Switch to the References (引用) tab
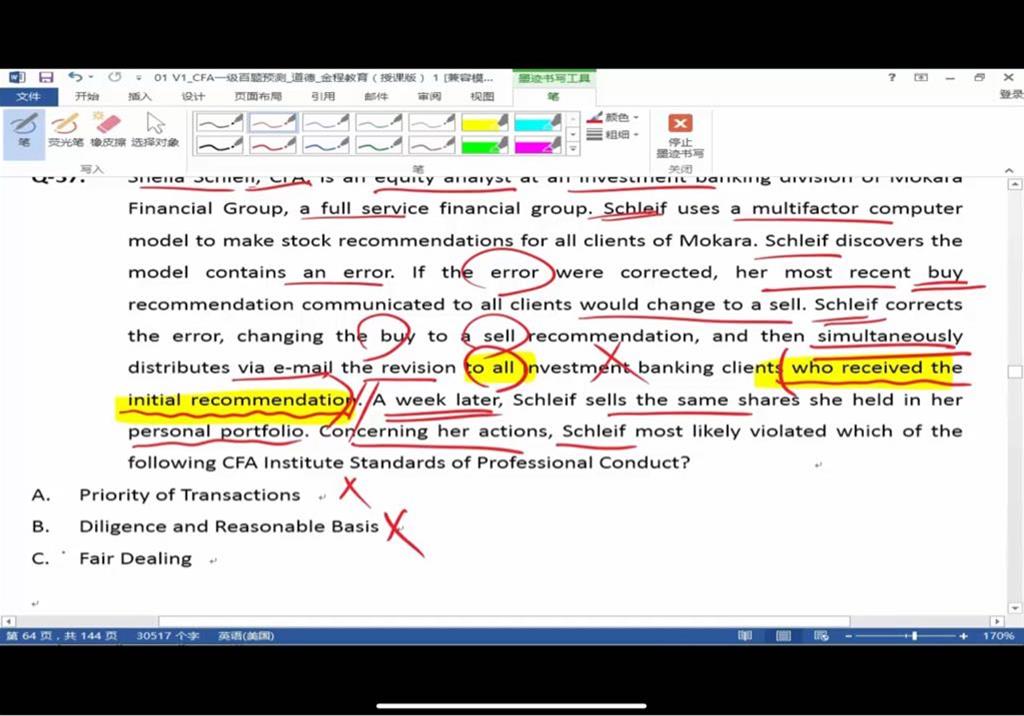 coord(323,97)
